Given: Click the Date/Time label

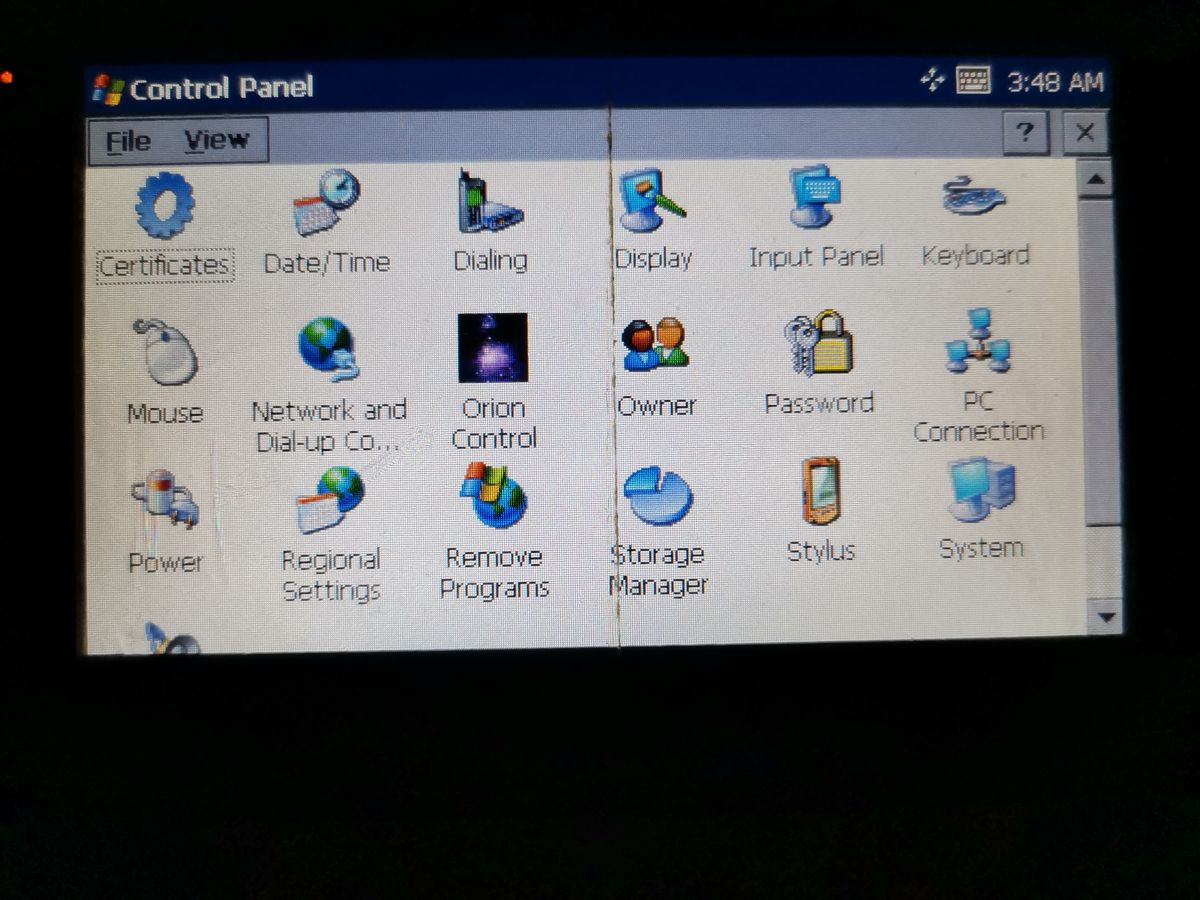Looking at the screenshot, I should click(326, 262).
